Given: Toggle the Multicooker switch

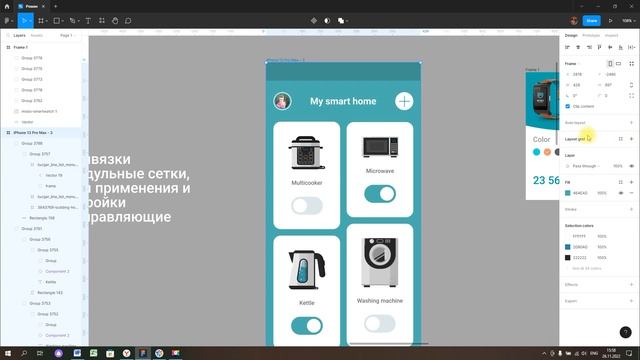Looking at the screenshot, I should tap(307, 206).
